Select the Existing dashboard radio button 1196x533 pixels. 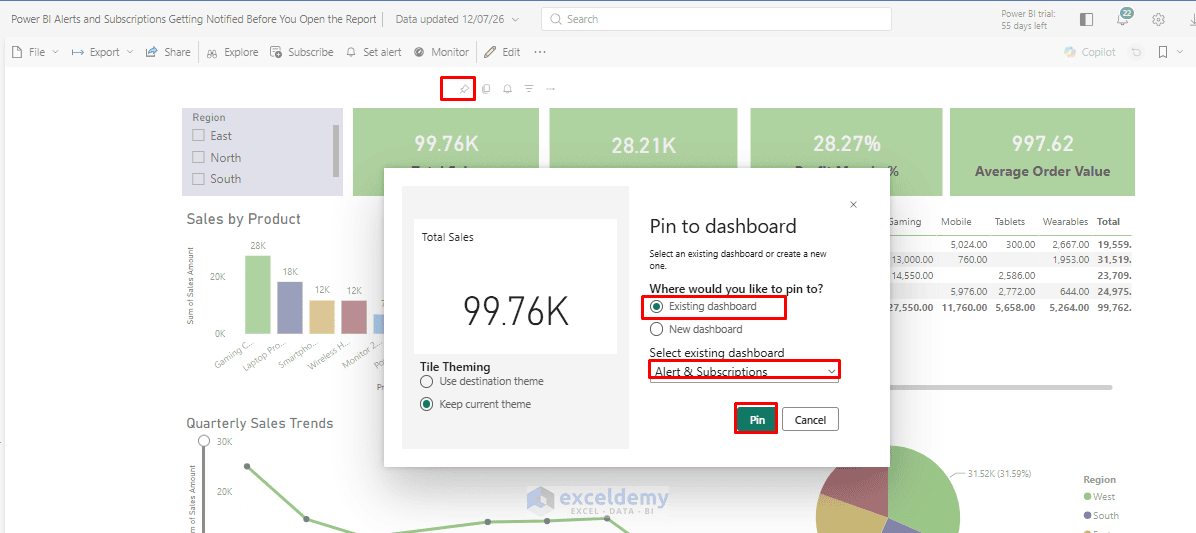click(656, 307)
